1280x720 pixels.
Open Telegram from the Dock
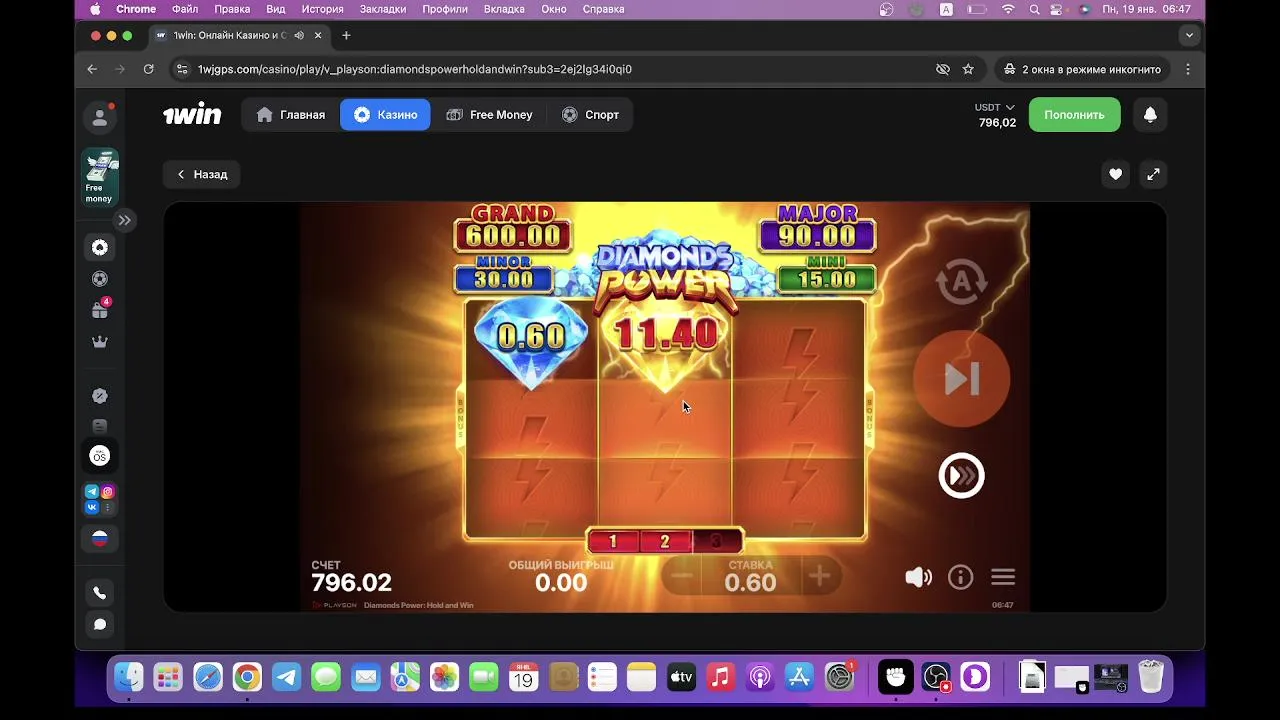tap(286, 678)
